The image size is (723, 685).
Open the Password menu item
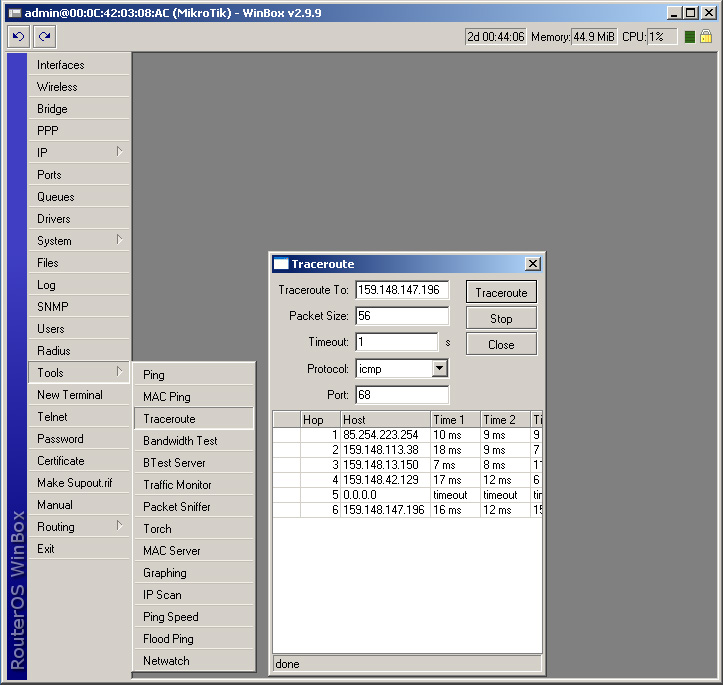pos(79,439)
